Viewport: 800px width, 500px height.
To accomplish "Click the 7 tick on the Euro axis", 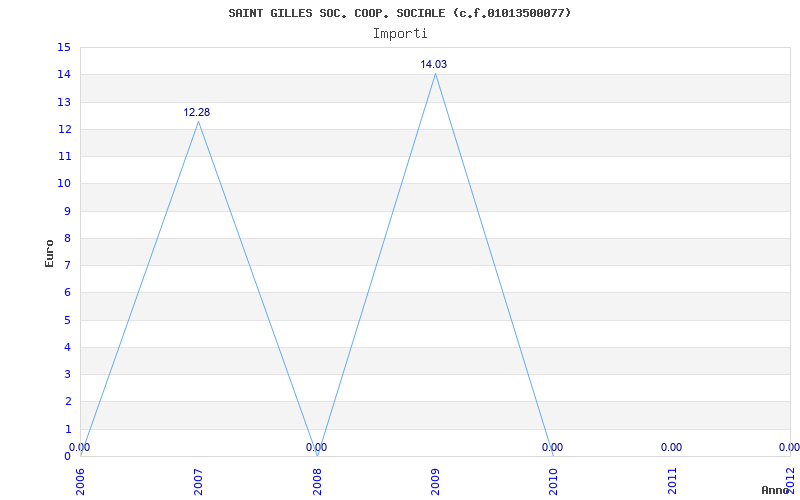I will tap(67, 265).
